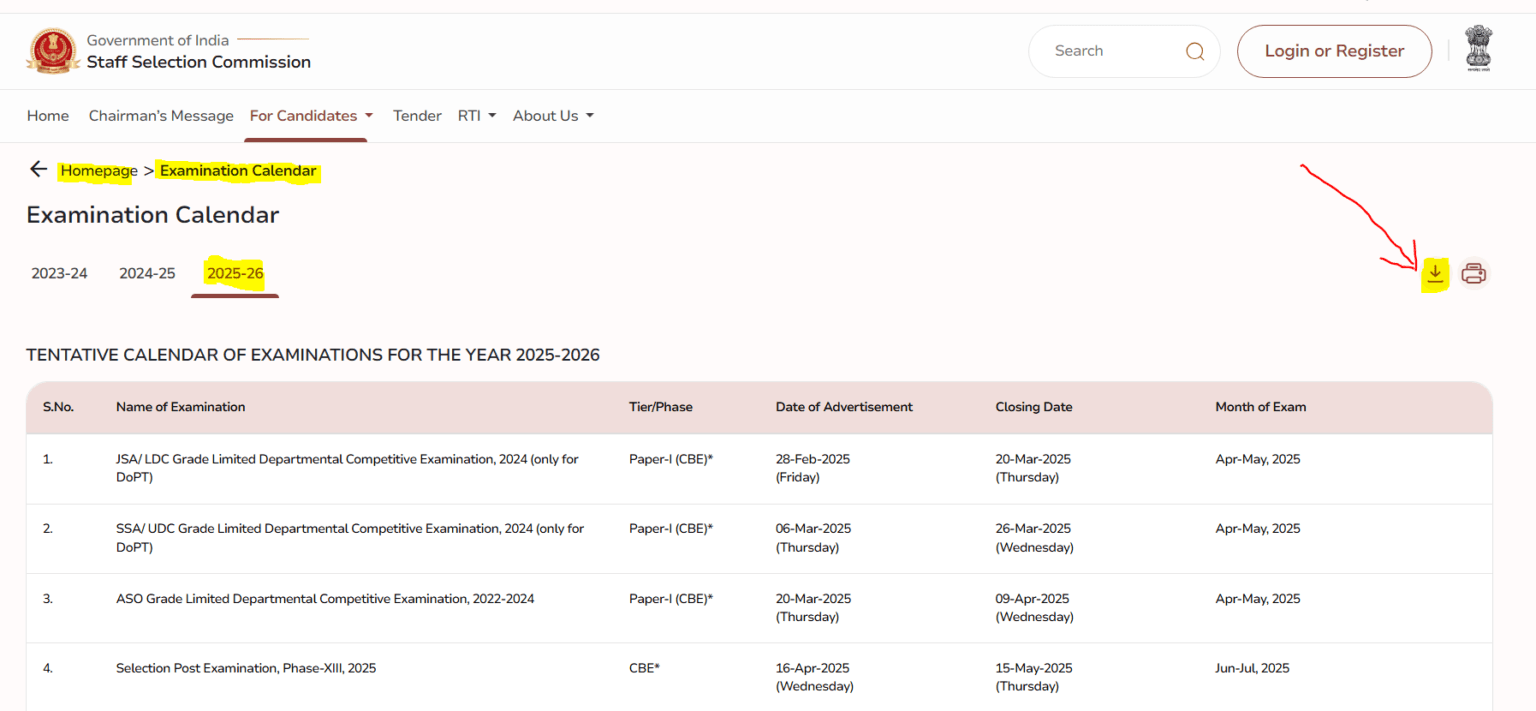Expand the RTI dropdown menu

pos(477,116)
